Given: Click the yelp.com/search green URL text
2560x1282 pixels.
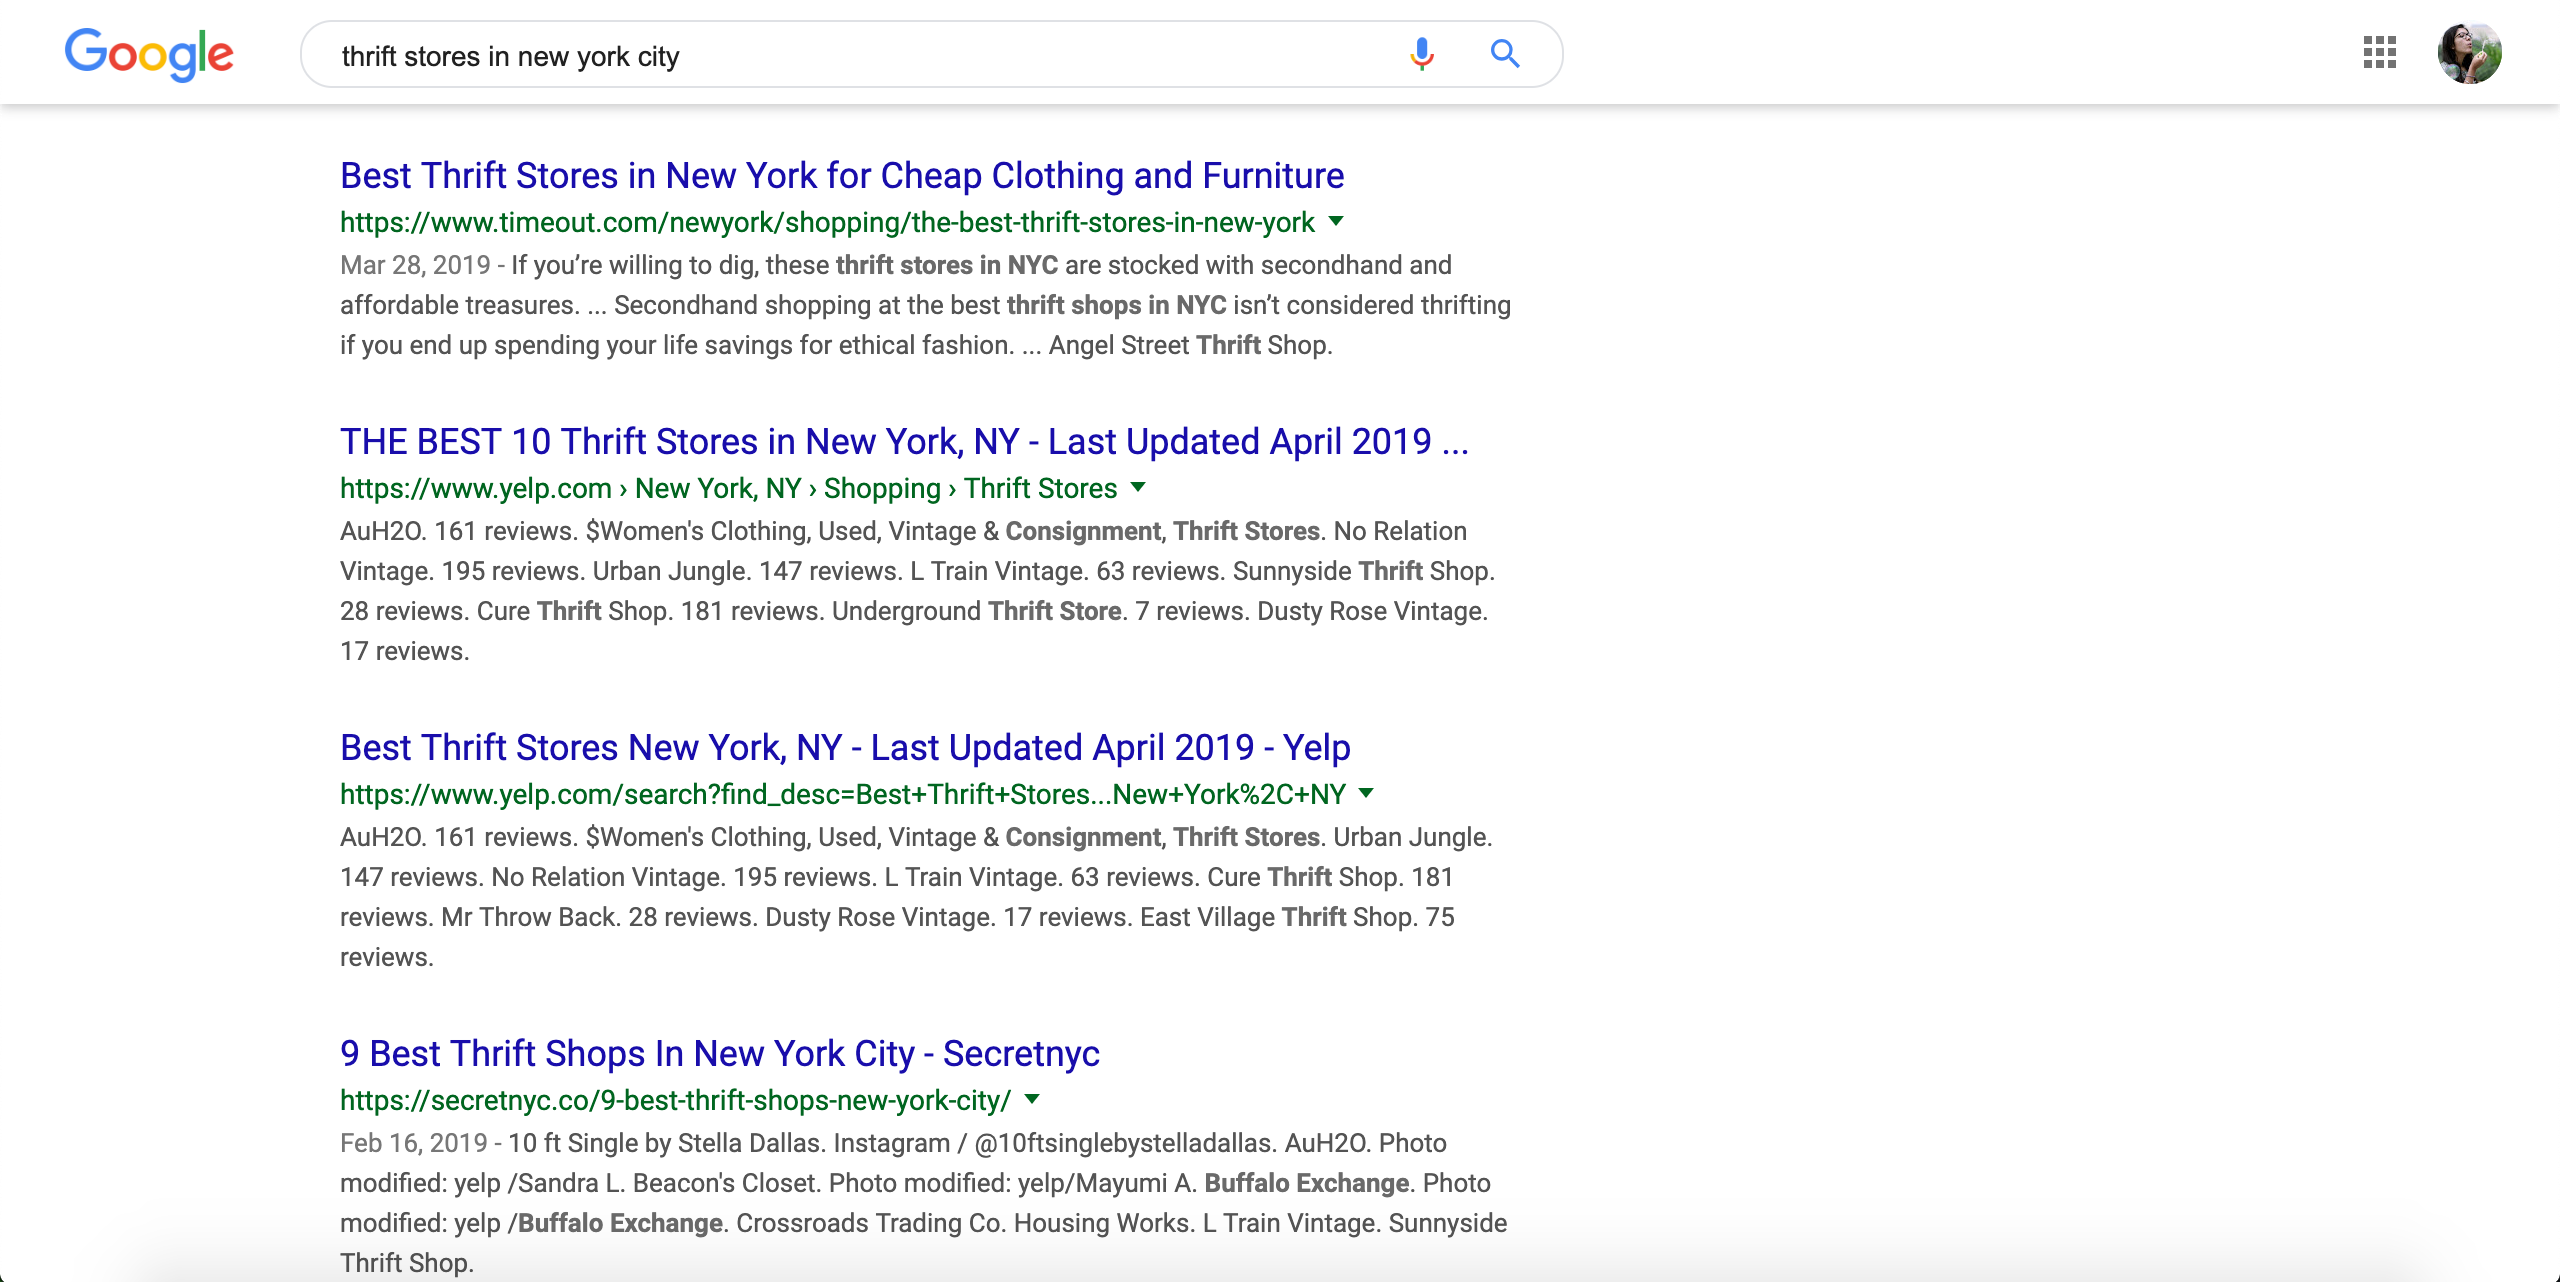Looking at the screenshot, I should 842,794.
